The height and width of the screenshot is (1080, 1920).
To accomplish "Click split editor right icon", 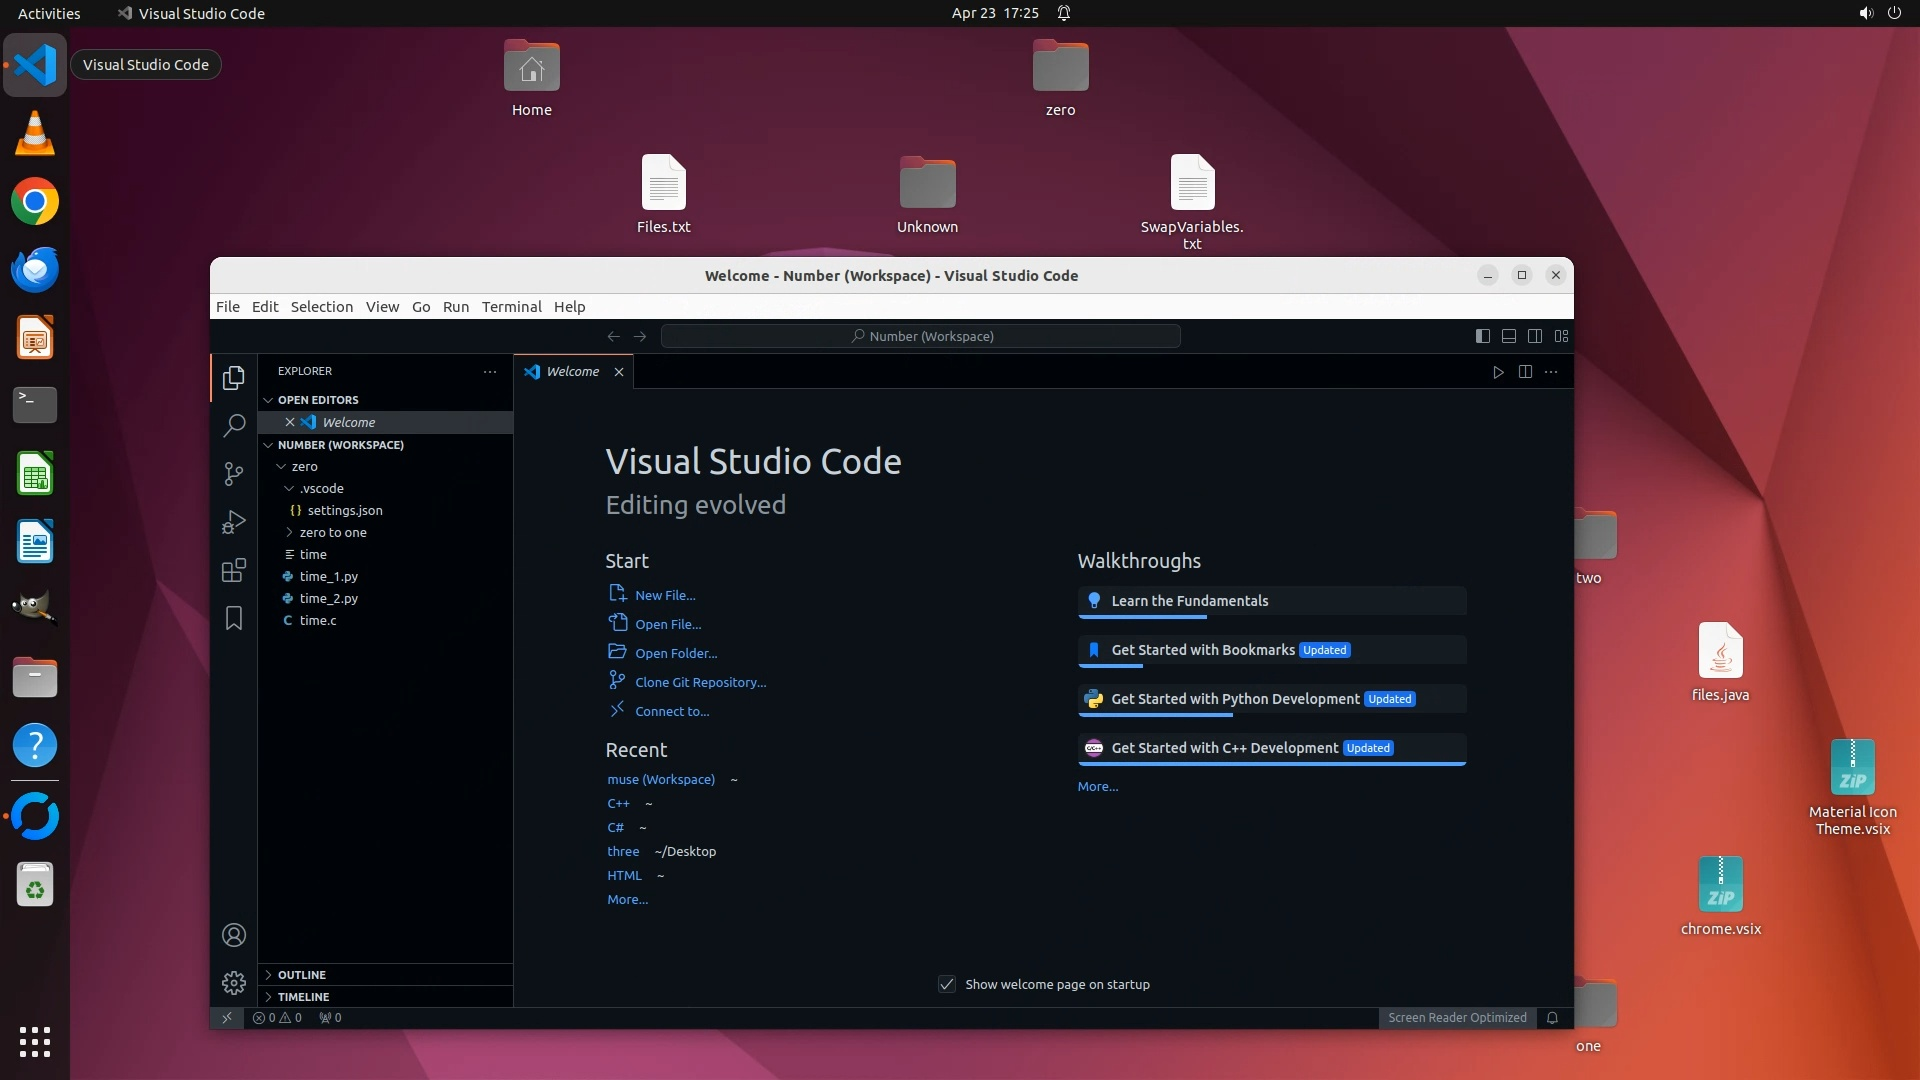I will [x=1525, y=372].
